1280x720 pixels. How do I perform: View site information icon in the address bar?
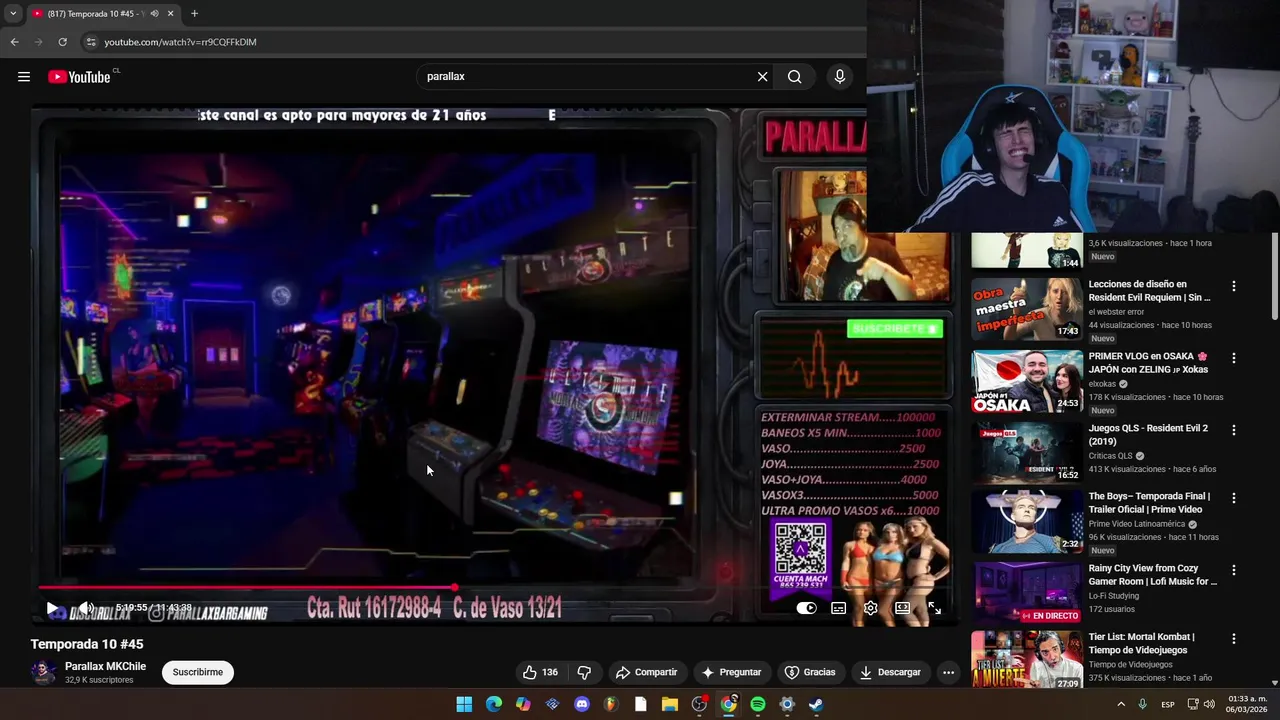pyautogui.click(x=91, y=42)
